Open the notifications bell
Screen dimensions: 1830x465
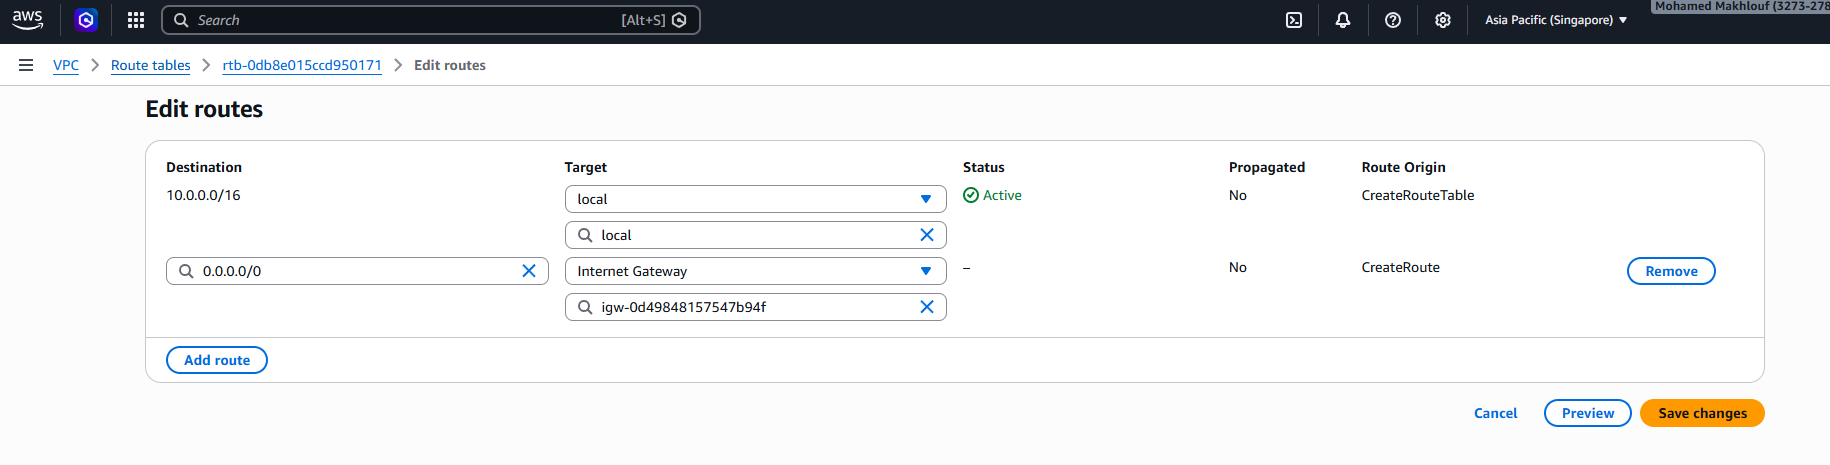[1342, 20]
